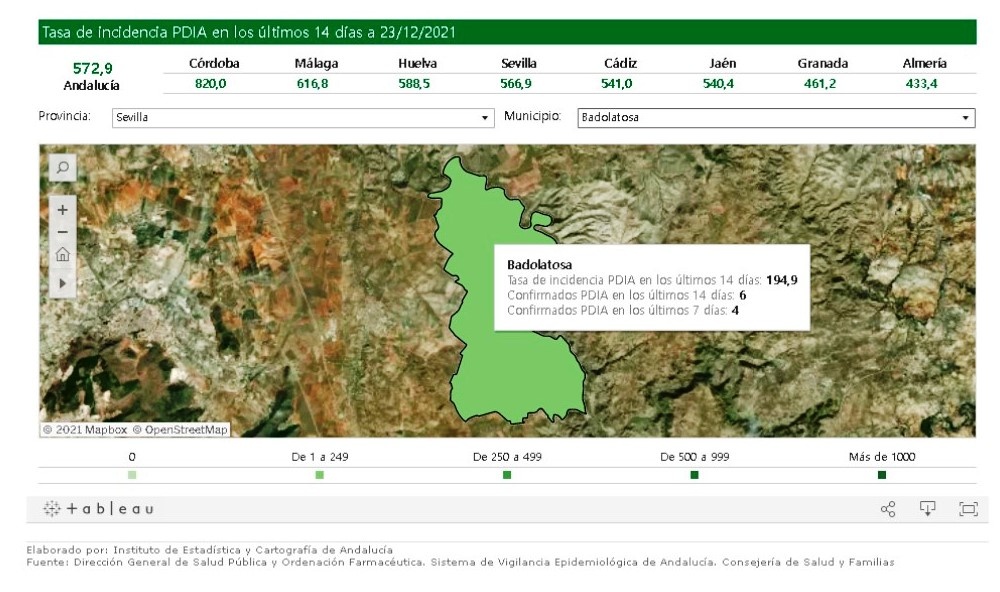Click the Tableau logo
This screenshot has height=592, width=1000.
click(98, 510)
